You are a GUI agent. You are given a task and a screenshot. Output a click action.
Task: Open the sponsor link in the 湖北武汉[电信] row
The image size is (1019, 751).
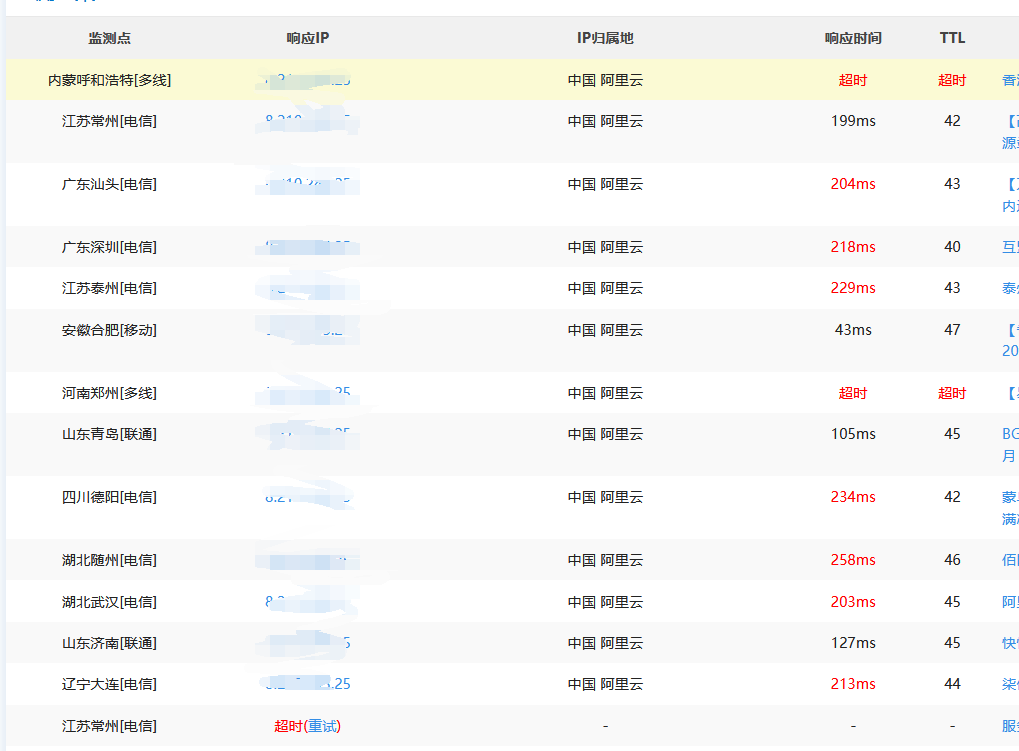click(1010, 602)
